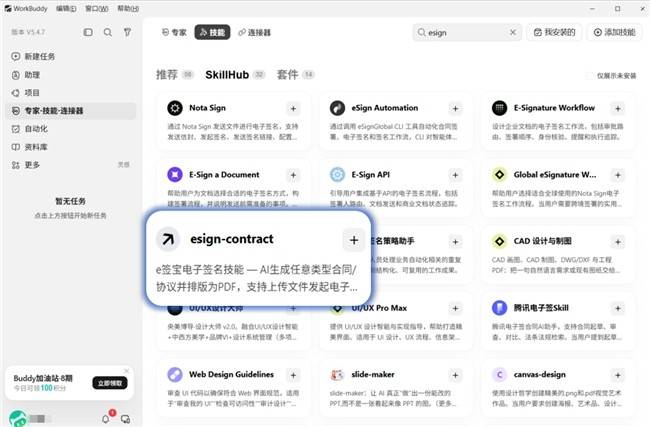Open the 帮助 menu

point(128,8)
